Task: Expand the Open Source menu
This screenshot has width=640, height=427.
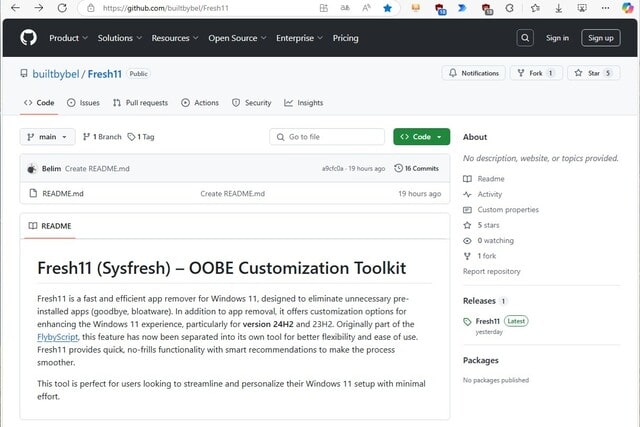Action: [x=237, y=38]
